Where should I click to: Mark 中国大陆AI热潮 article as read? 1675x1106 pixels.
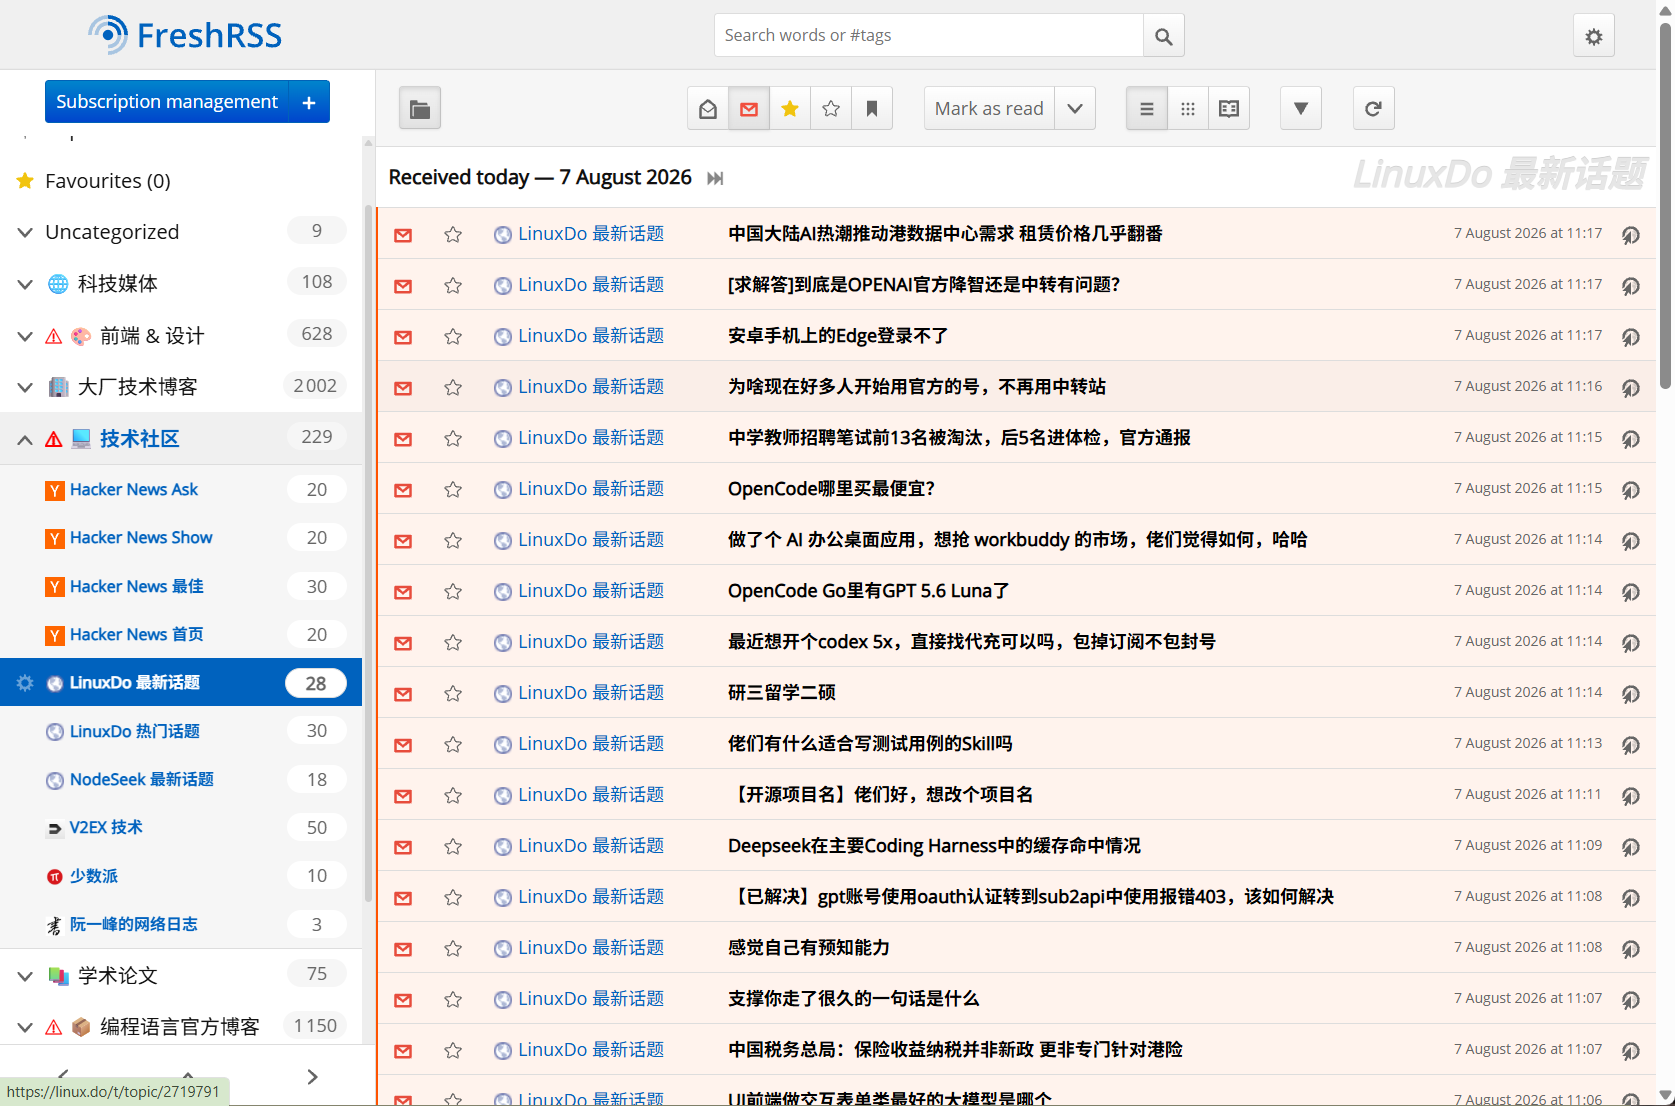pos(403,235)
